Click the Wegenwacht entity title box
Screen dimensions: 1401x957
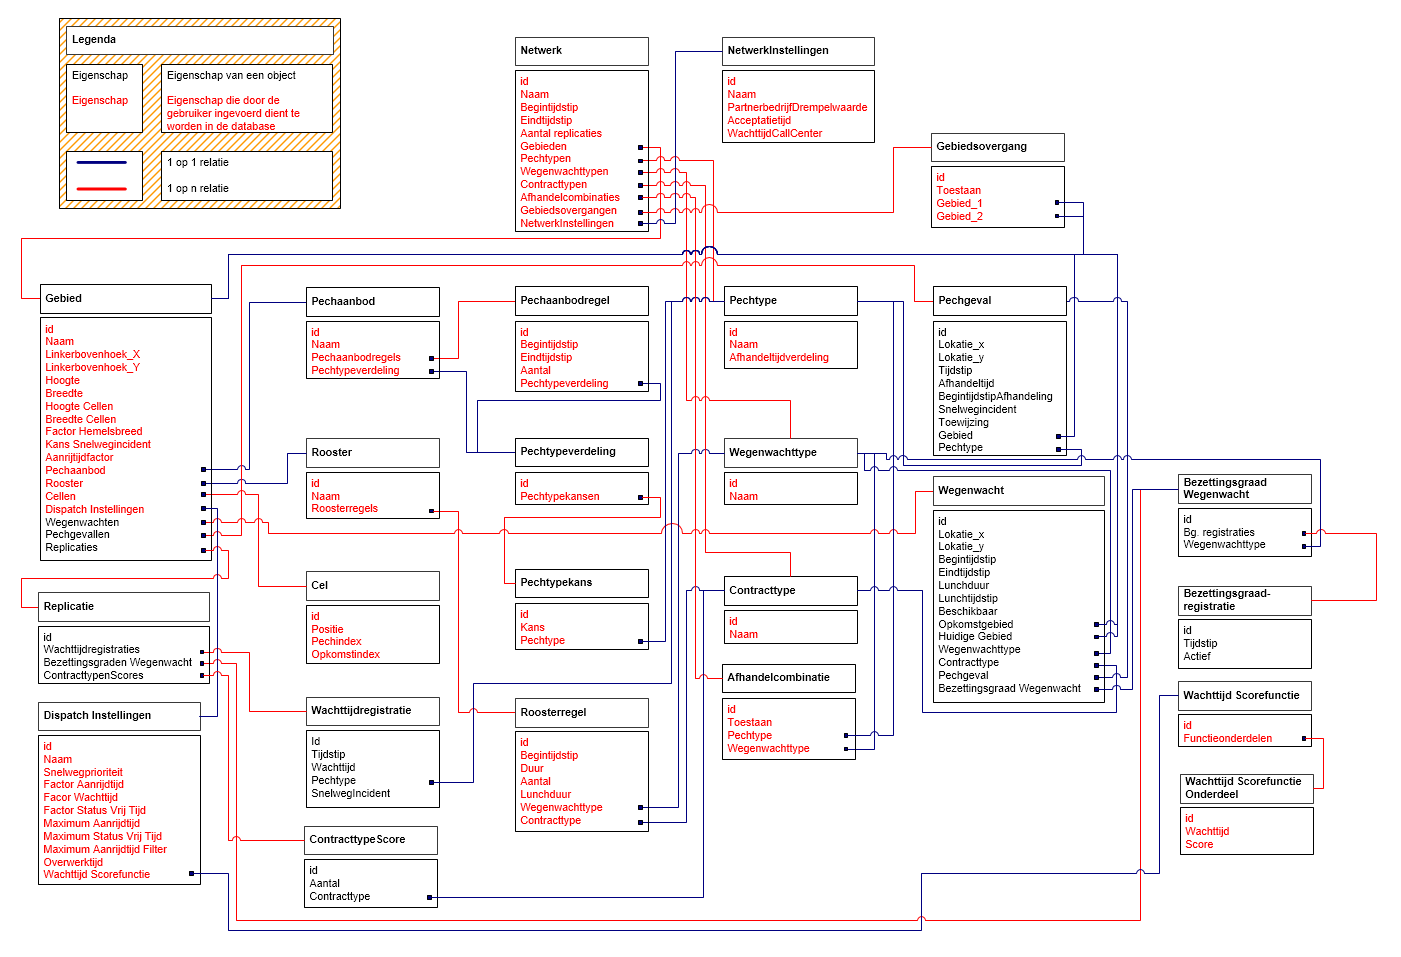(1019, 491)
